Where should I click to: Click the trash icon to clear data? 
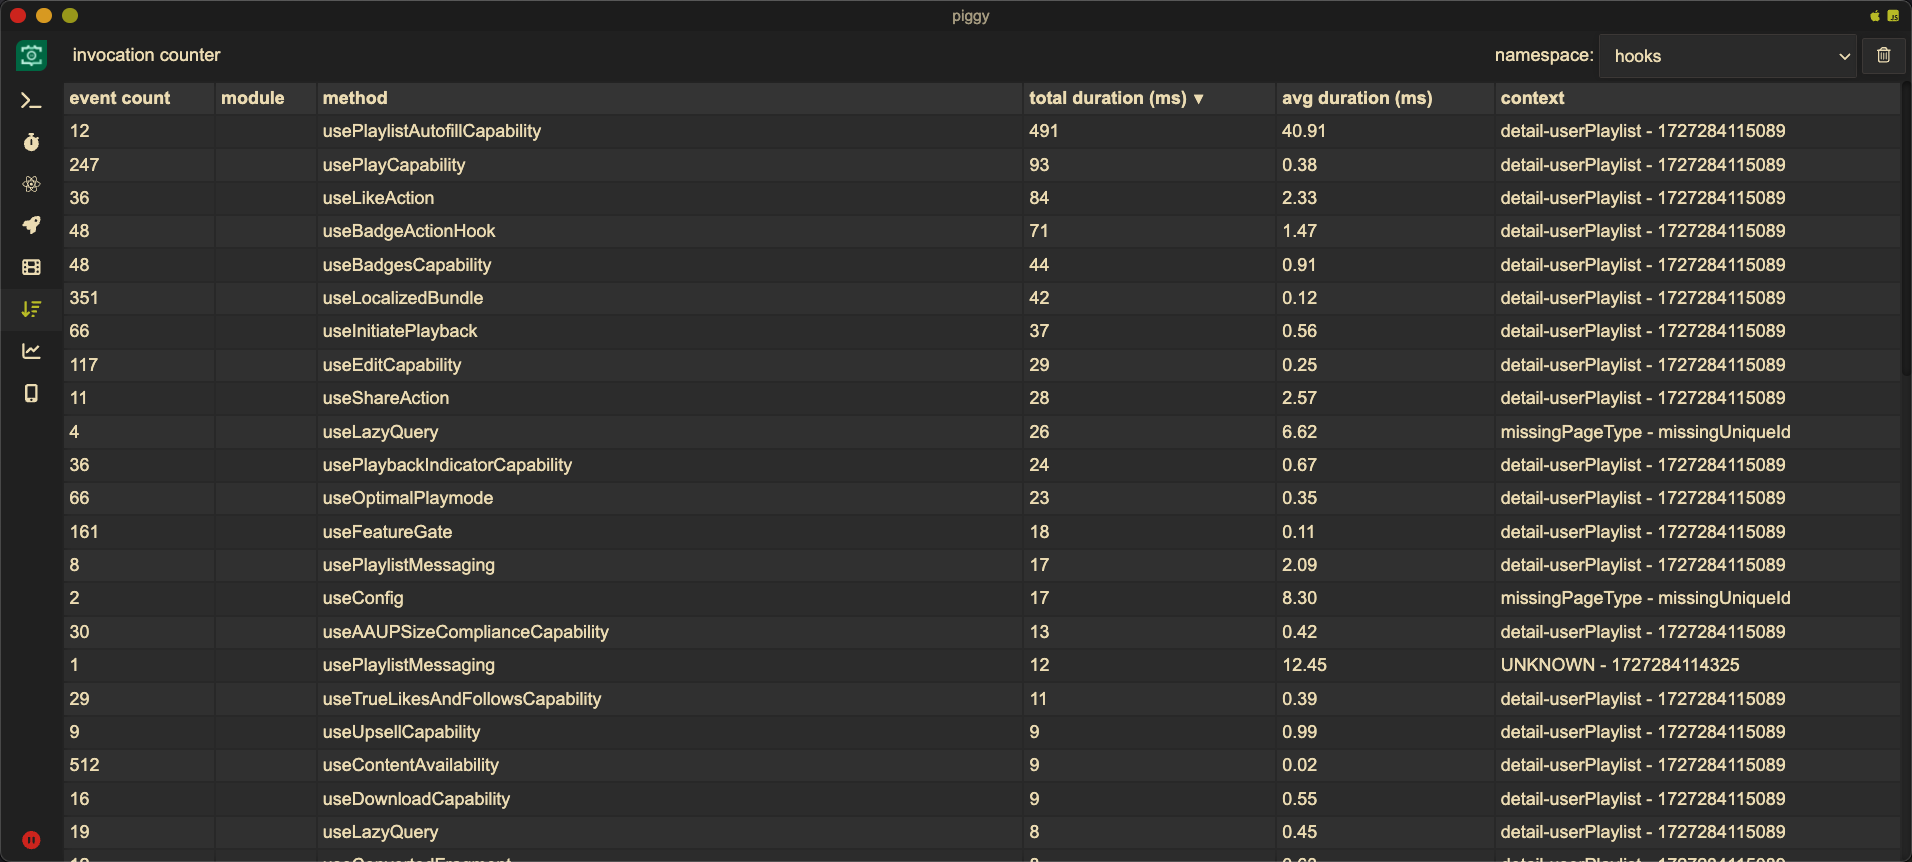[1883, 56]
